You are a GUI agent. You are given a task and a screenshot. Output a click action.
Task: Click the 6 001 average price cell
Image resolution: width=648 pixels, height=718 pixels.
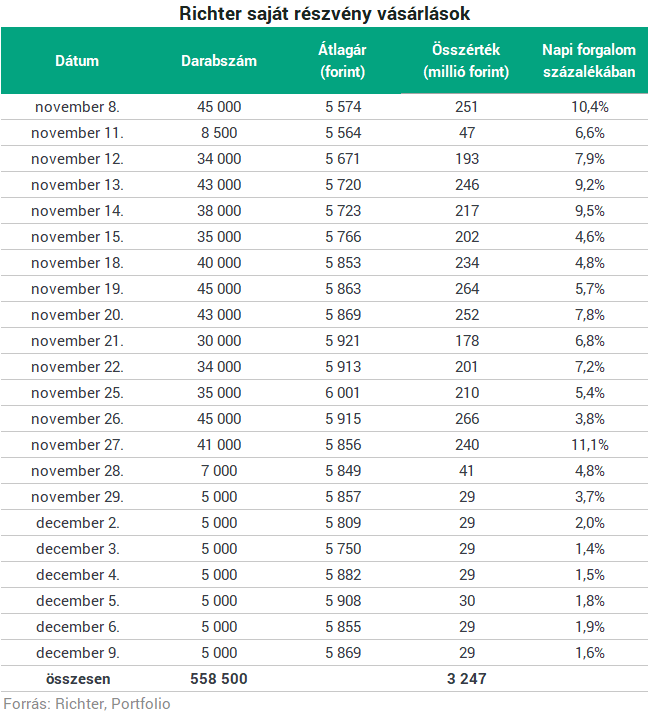pos(343,393)
